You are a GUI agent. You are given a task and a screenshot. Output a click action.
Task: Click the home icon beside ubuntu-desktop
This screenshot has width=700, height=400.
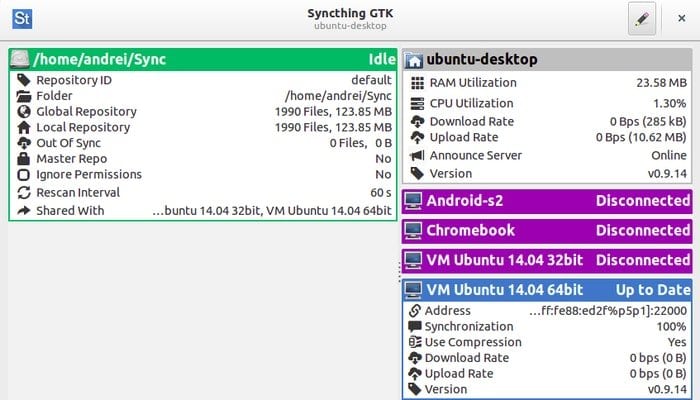tap(413, 60)
